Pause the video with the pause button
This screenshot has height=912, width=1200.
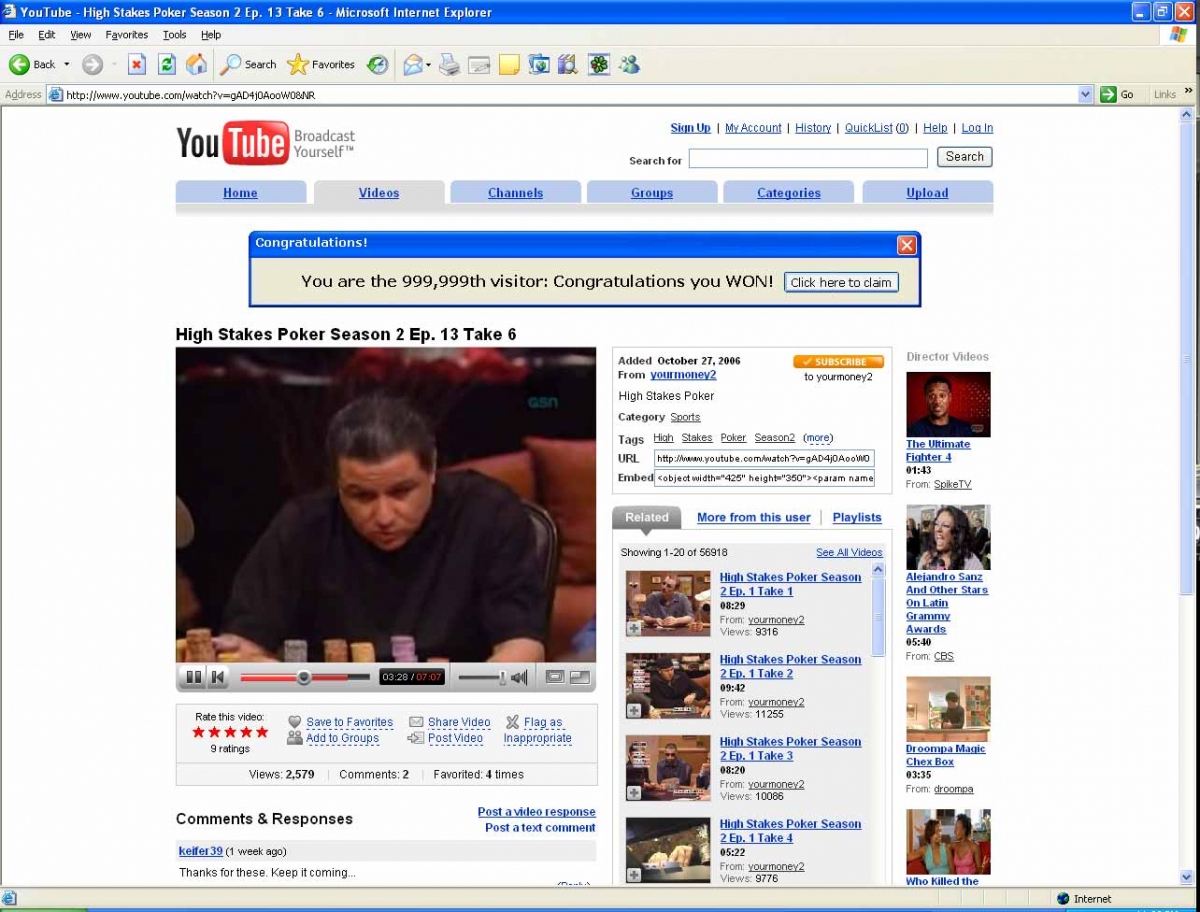click(193, 677)
